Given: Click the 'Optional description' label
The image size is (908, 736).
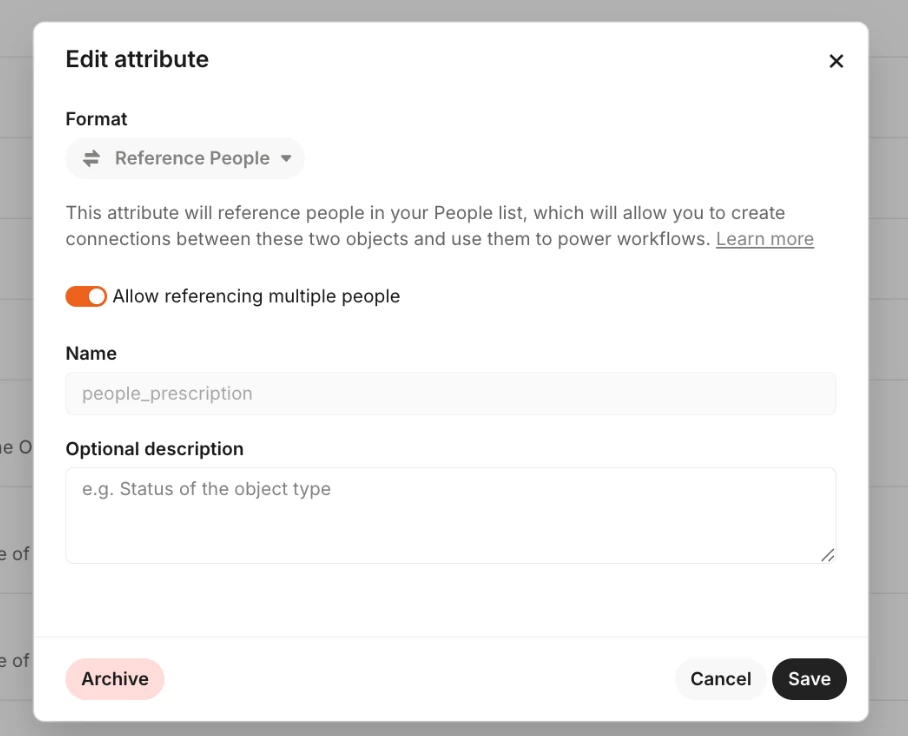Looking at the screenshot, I should point(154,449).
